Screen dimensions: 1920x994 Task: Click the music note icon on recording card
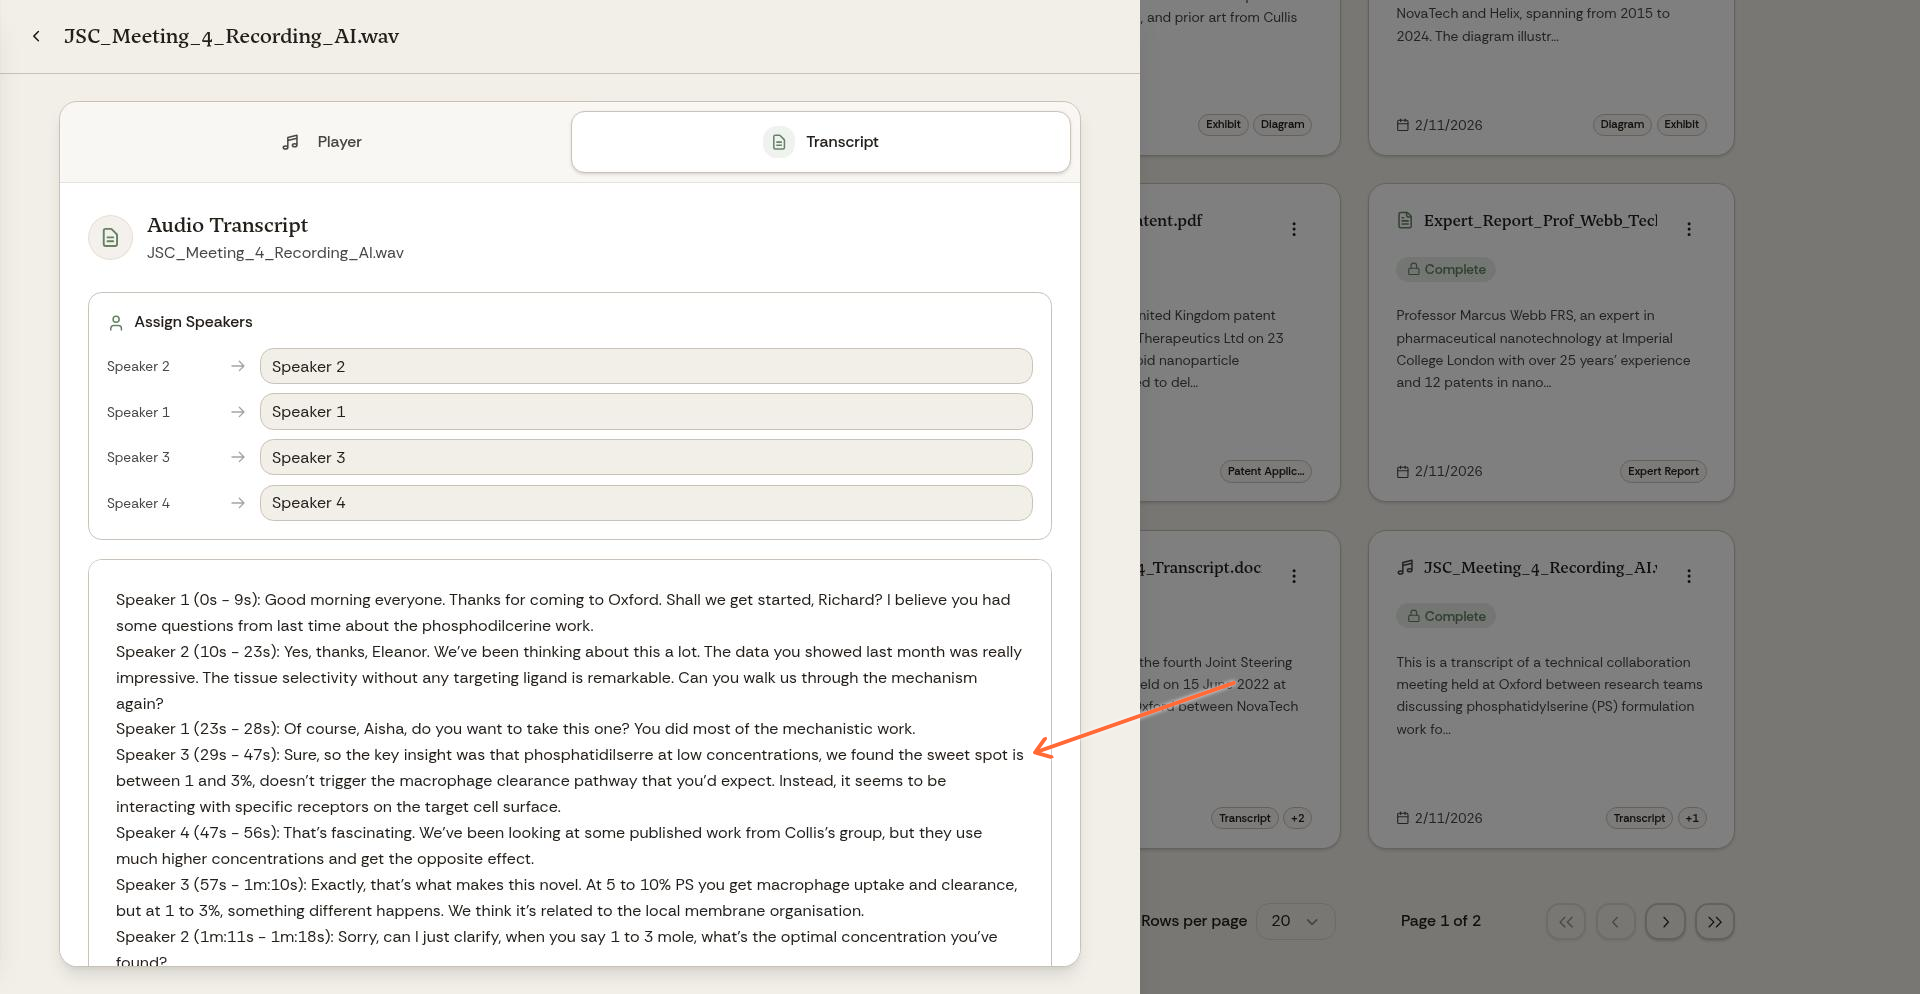pos(1405,567)
